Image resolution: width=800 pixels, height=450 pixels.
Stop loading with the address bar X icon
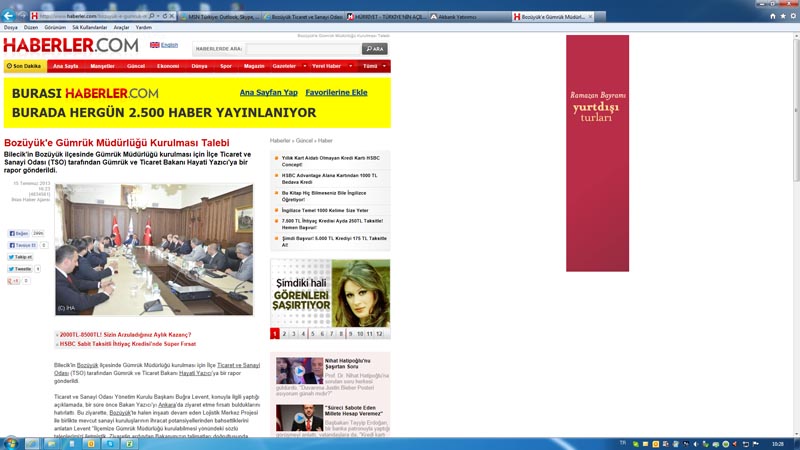[x=171, y=16]
